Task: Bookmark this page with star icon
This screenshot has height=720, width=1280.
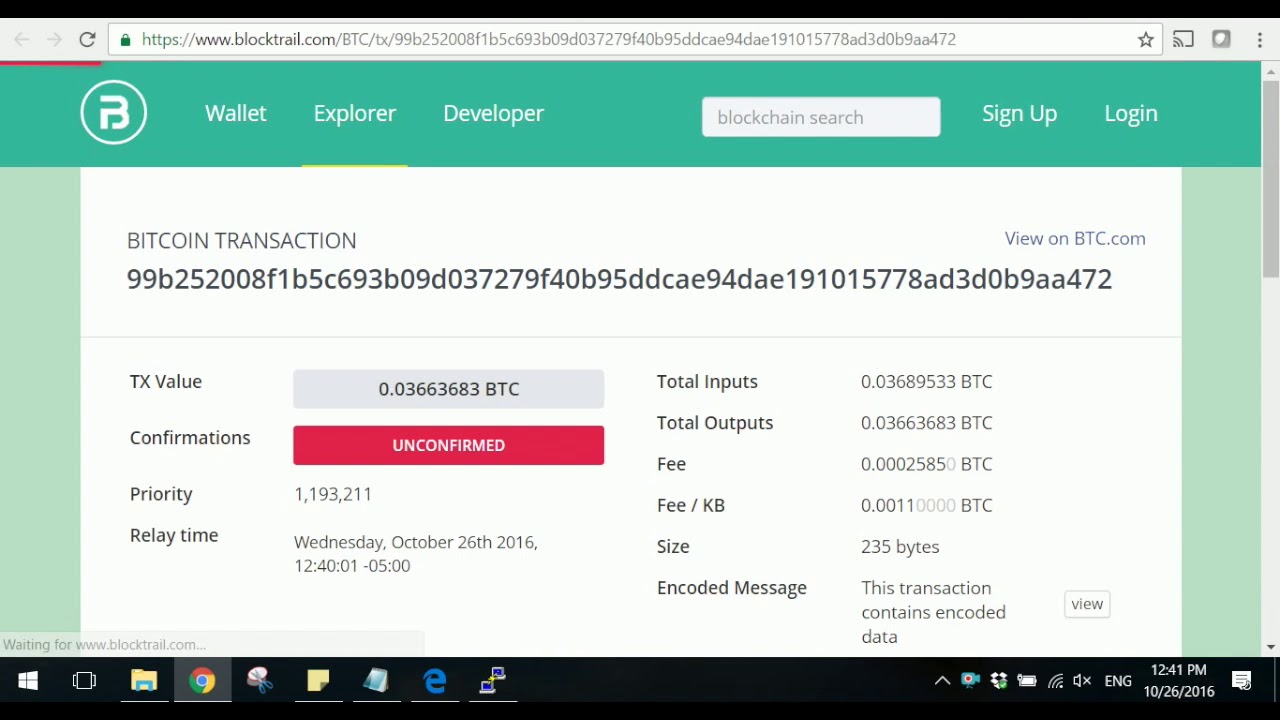Action: [1146, 39]
